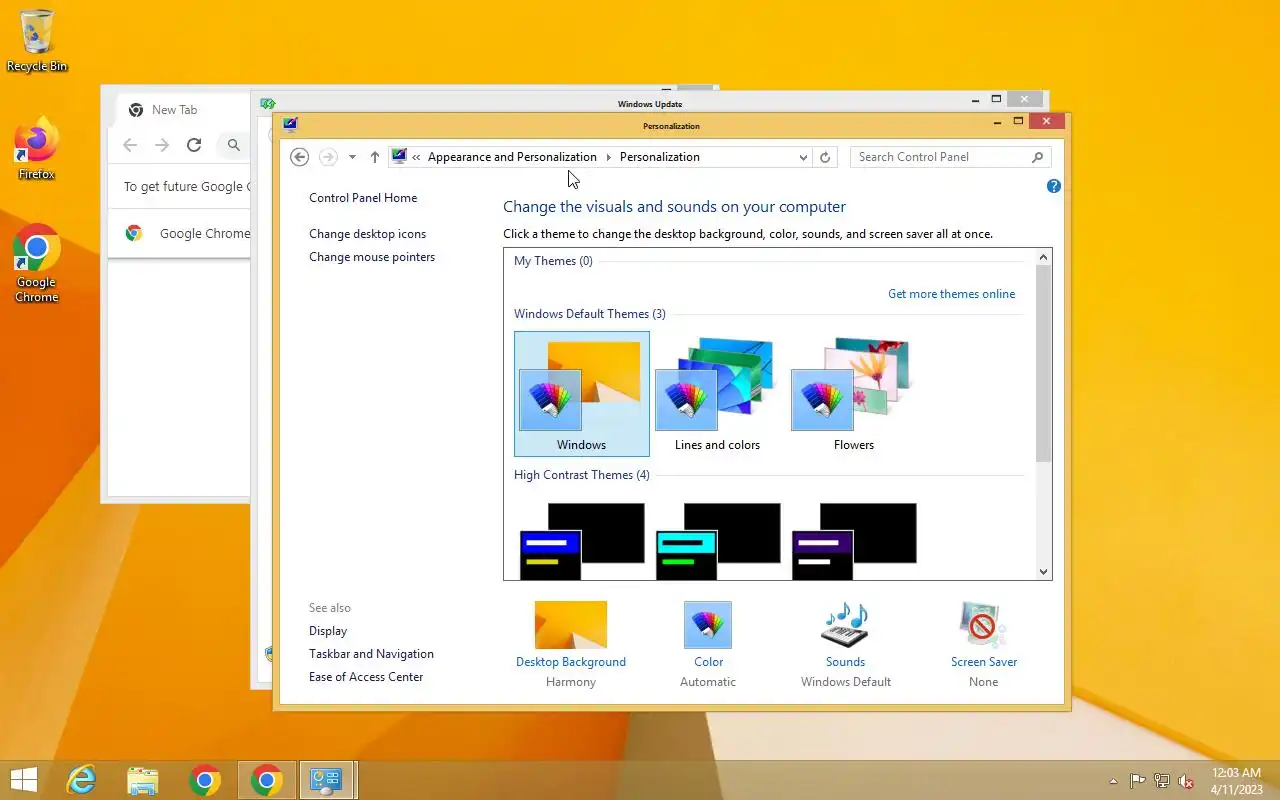Show hidden system tray icons
Image resolution: width=1280 pixels, height=800 pixels.
[x=1113, y=781]
